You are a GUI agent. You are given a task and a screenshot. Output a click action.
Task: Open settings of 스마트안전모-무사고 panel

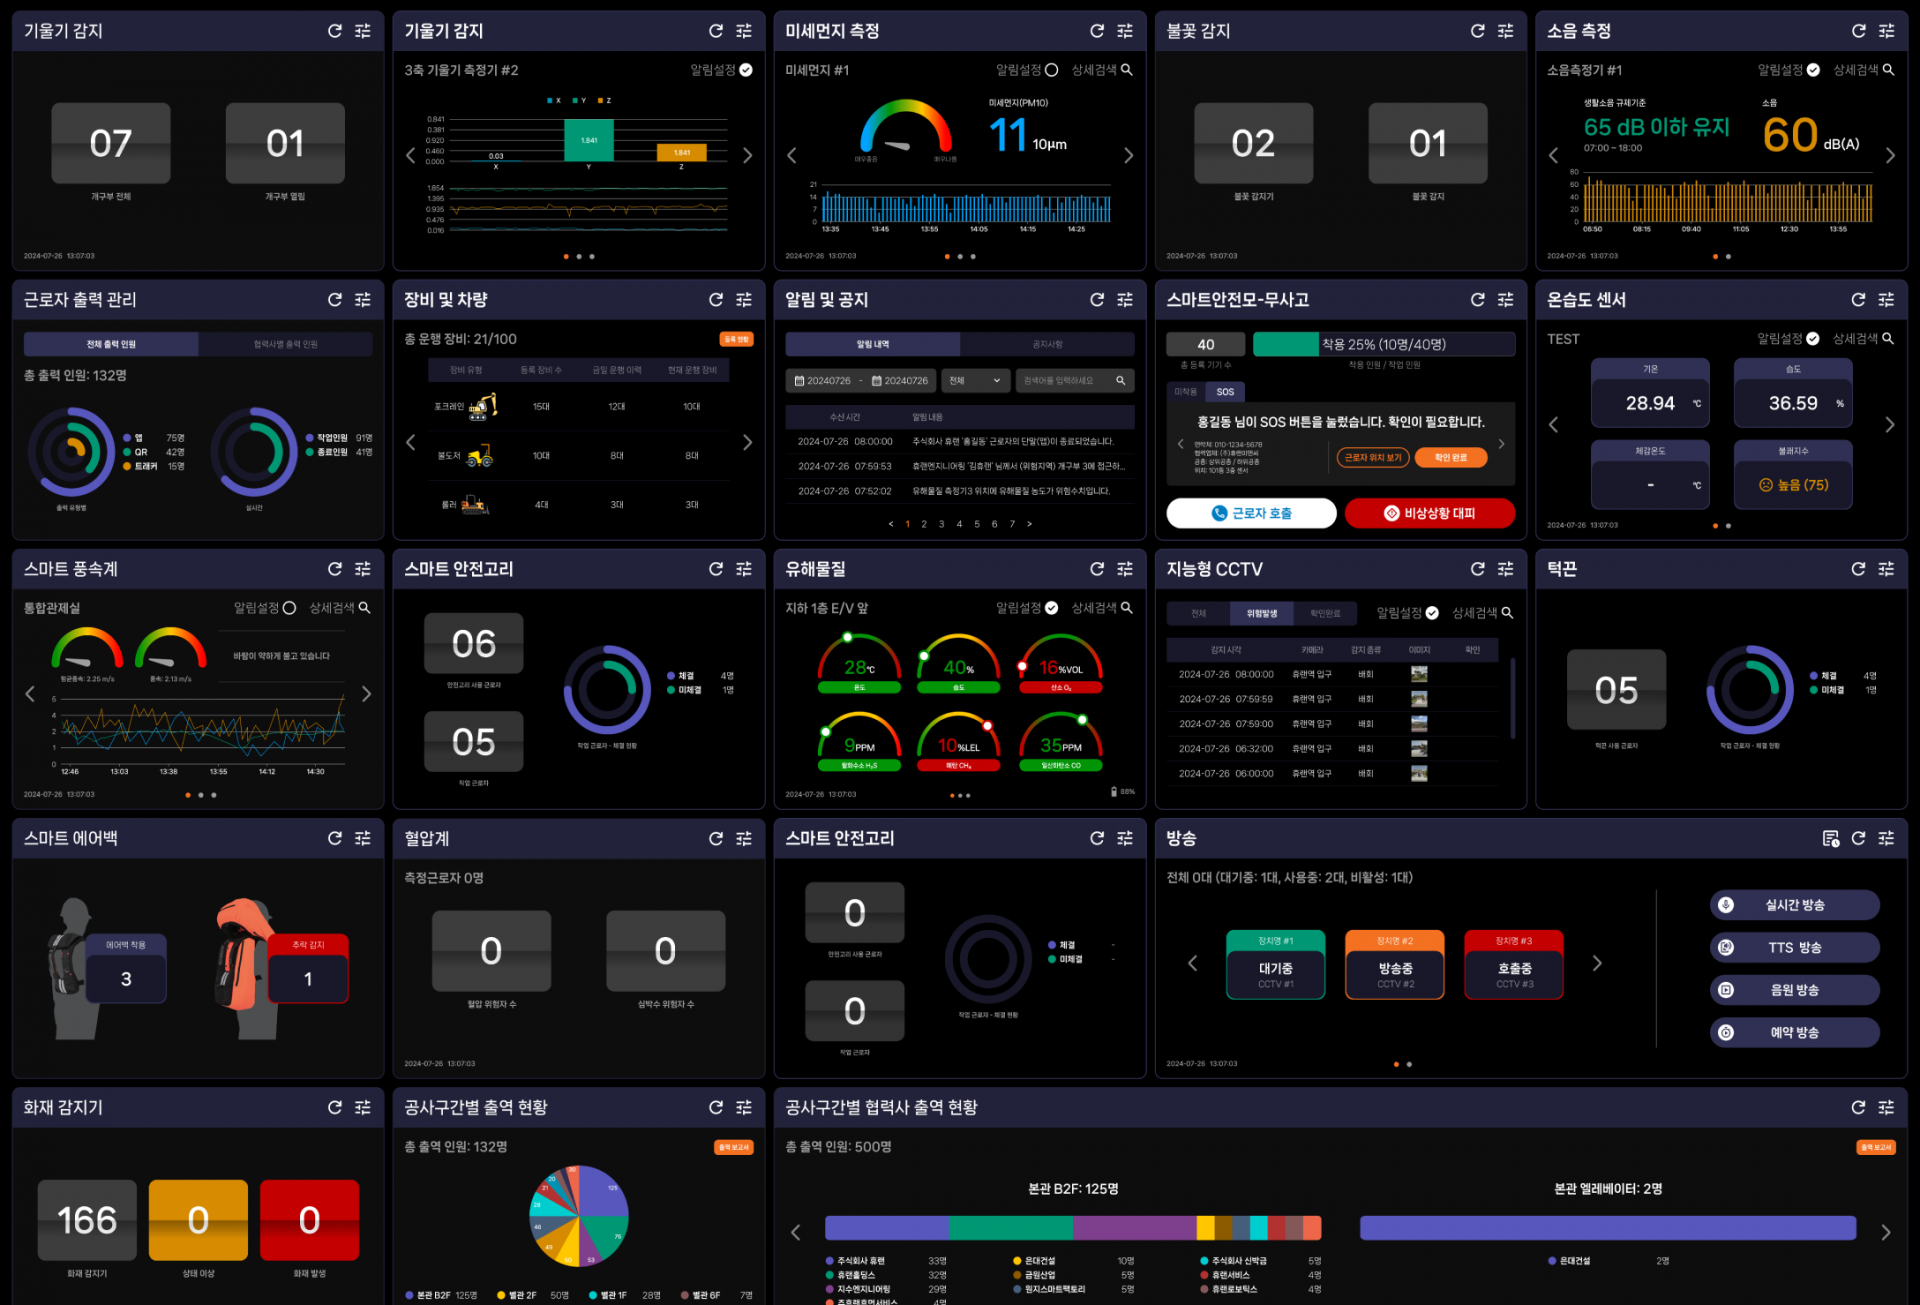pos(1506,300)
